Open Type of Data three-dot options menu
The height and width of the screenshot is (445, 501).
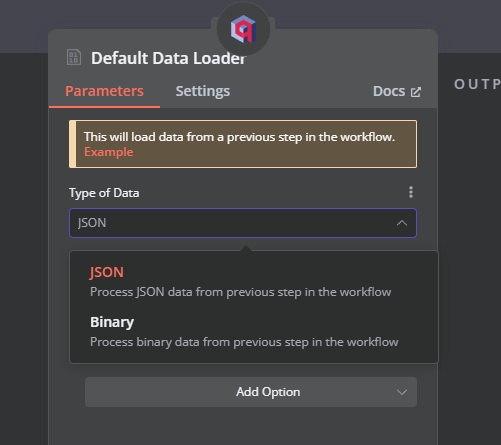point(411,192)
